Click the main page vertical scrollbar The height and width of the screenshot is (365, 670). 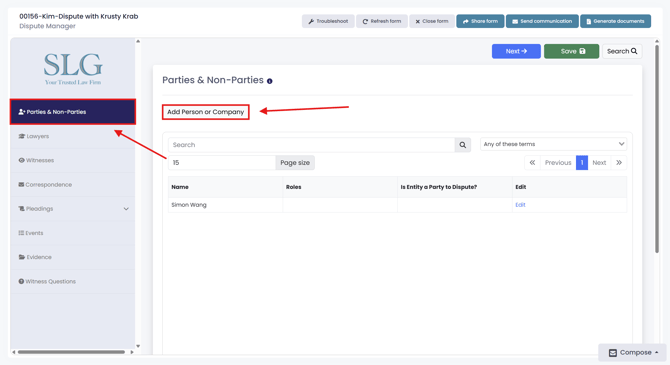pos(657,148)
